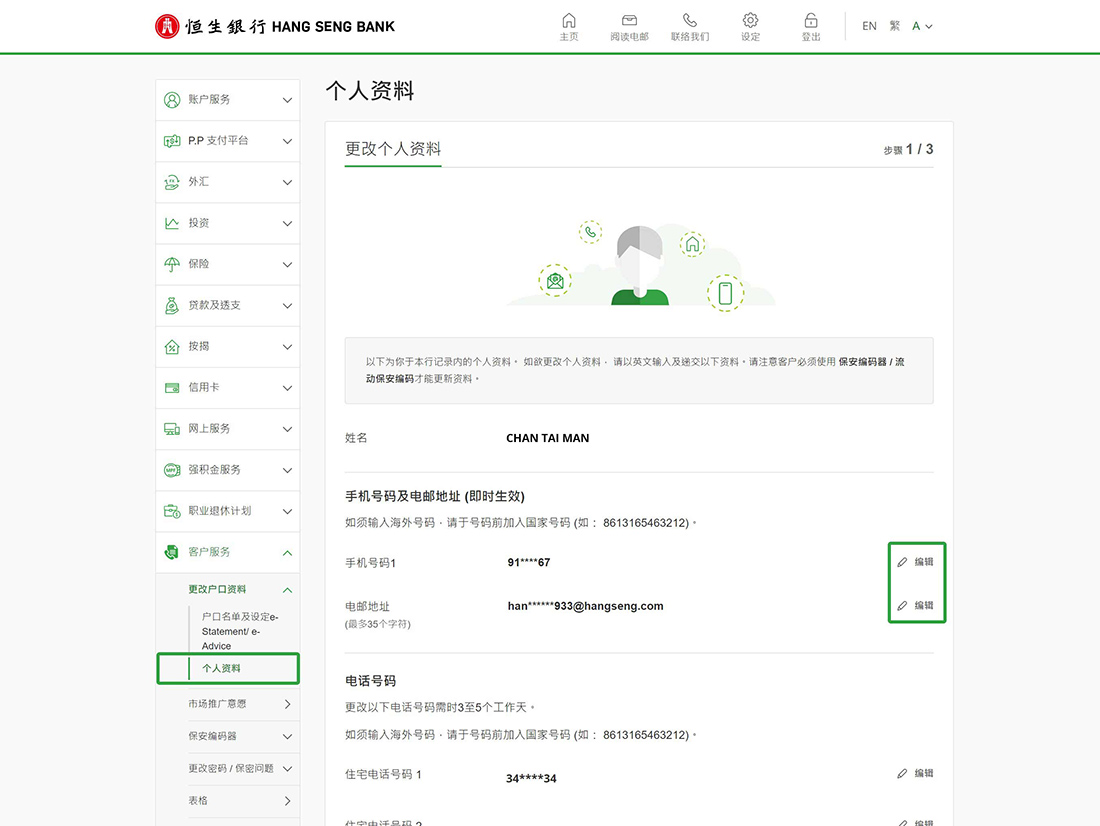Image resolution: width=1100 pixels, height=826 pixels.
Task: Click the pencil edit icon for email address
Action: click(x=903, y=606)
